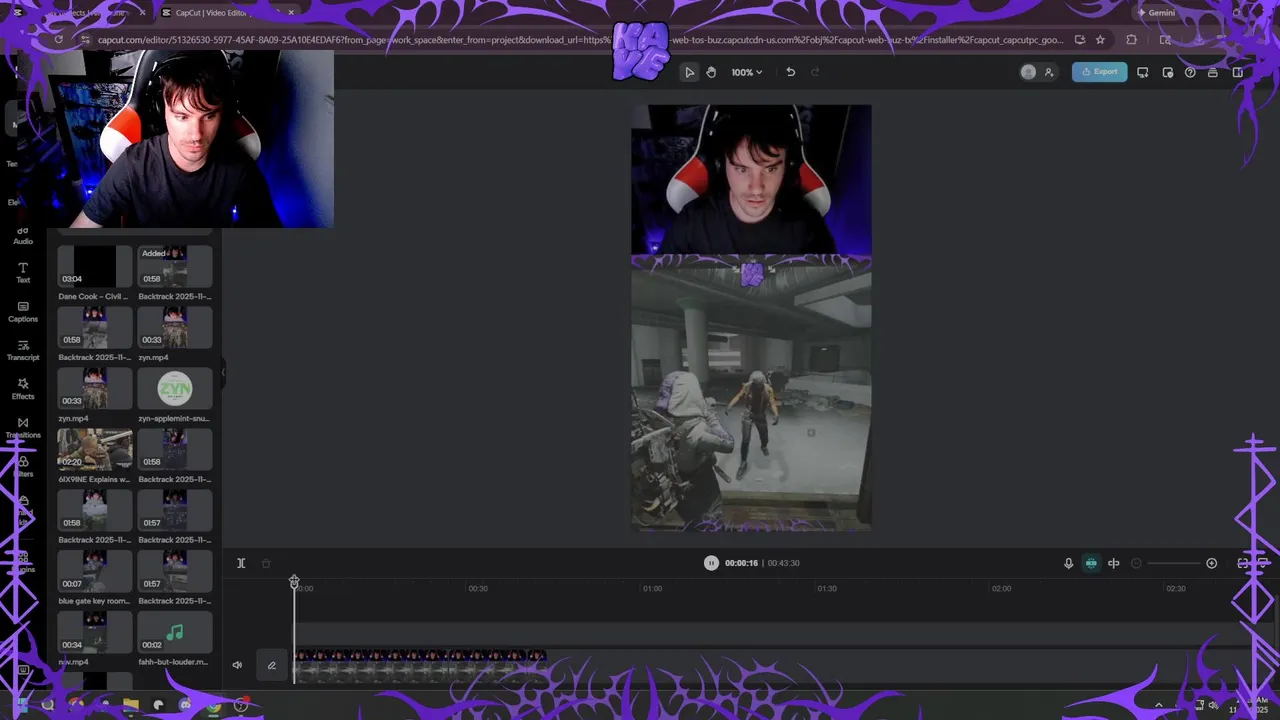The width and height of the screenshot is (1280, 720).
Task: Select the 6IX9INE Explains 02:20 thumbnail
Action: tap(95, 450)
